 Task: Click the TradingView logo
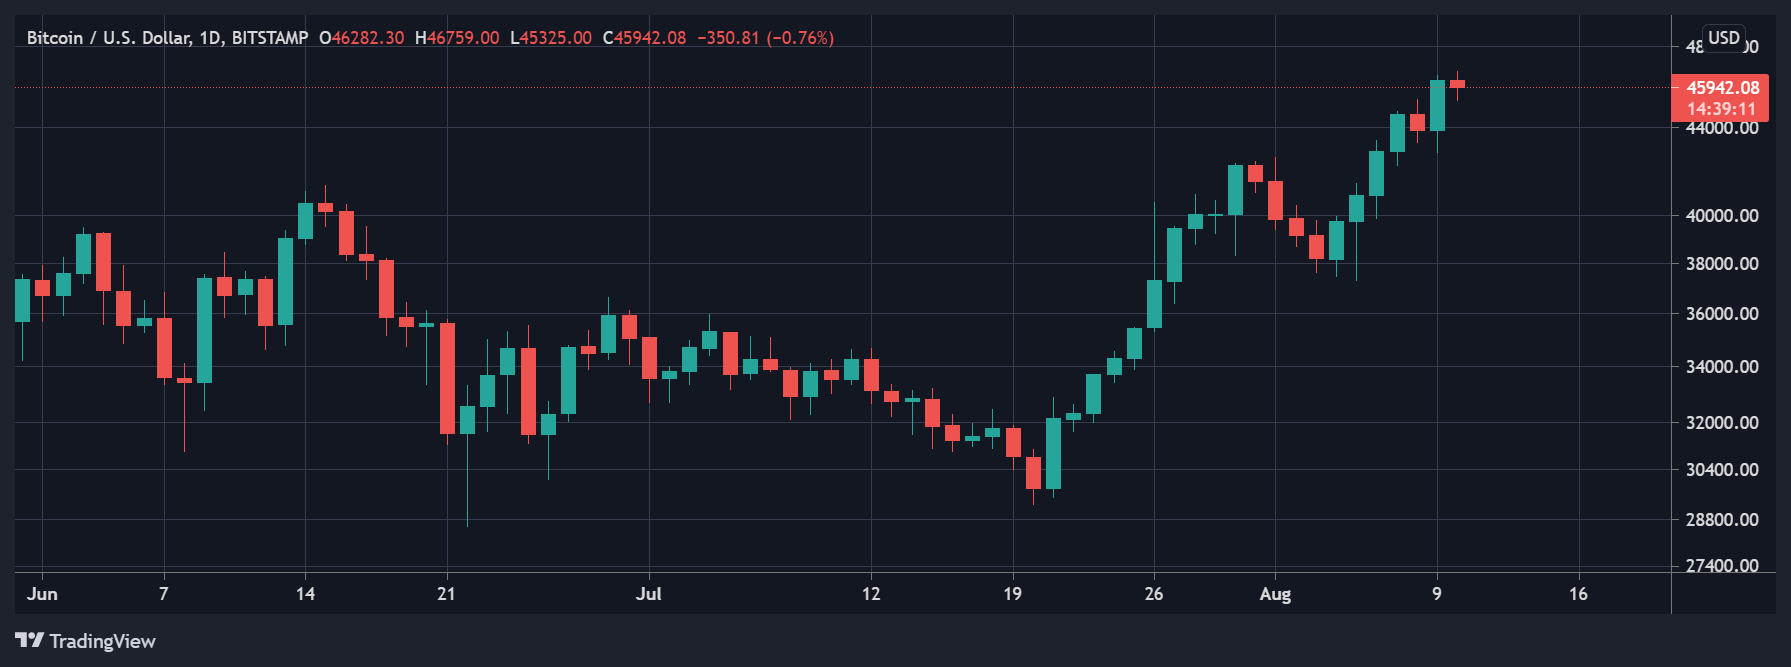pos(85,641)
